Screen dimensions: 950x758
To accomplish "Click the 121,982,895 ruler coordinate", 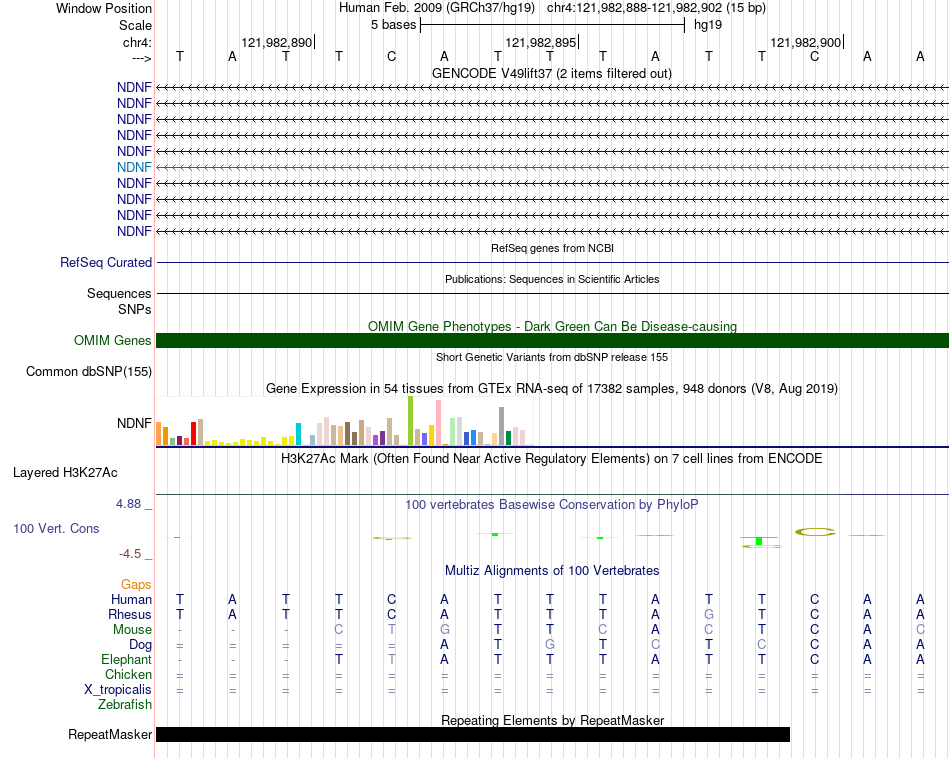I will click(x=540, y=42).
